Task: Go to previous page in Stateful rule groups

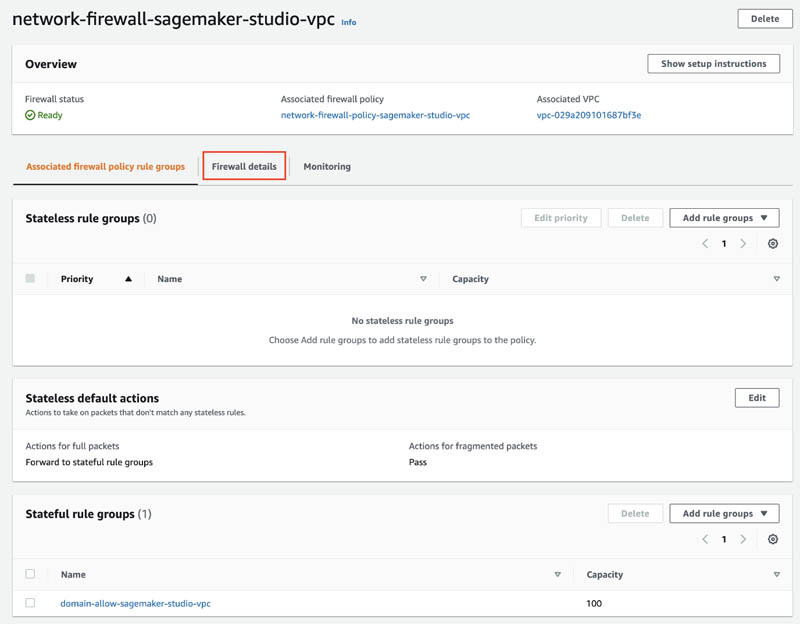Action: (705, 539)
